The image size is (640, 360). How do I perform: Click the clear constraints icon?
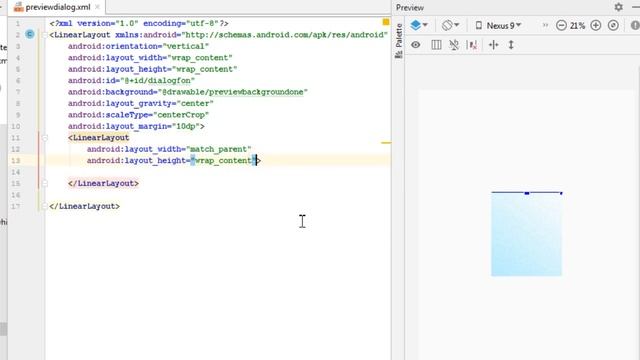pyautogui.click(x=472, y=45)
